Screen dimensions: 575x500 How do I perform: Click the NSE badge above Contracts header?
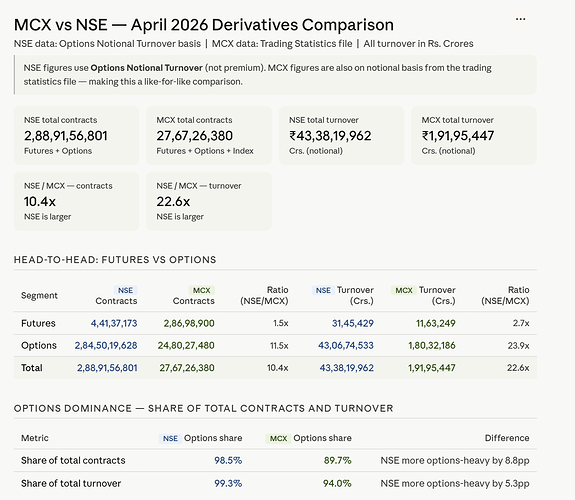pos(125,290)
